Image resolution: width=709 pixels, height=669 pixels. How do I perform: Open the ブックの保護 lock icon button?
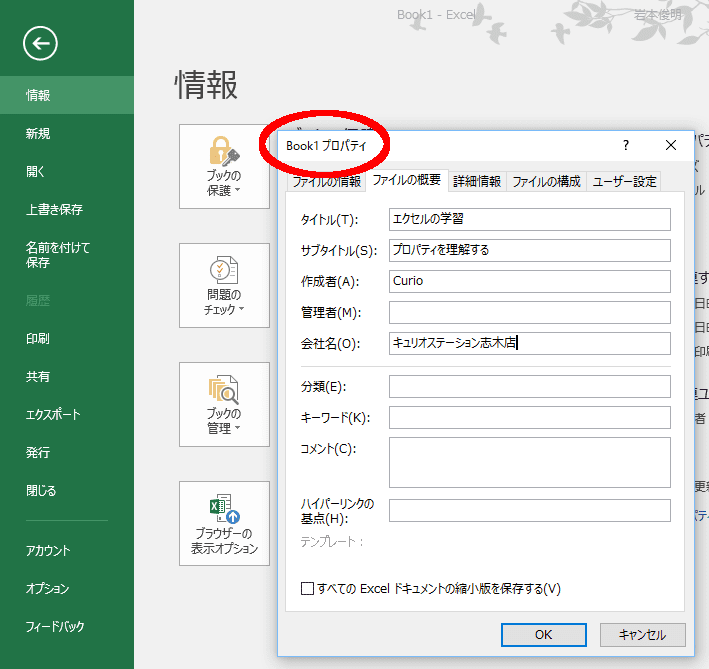pos(224,166)
